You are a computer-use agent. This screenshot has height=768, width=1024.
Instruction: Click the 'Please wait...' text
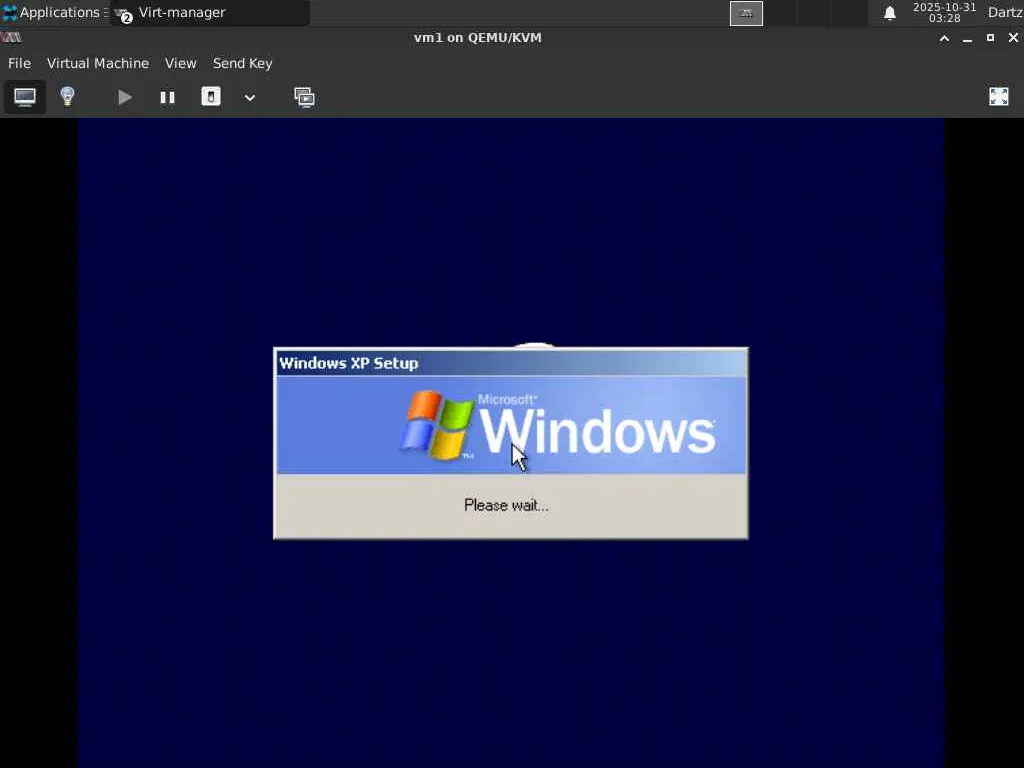click(x=506, y=505)
